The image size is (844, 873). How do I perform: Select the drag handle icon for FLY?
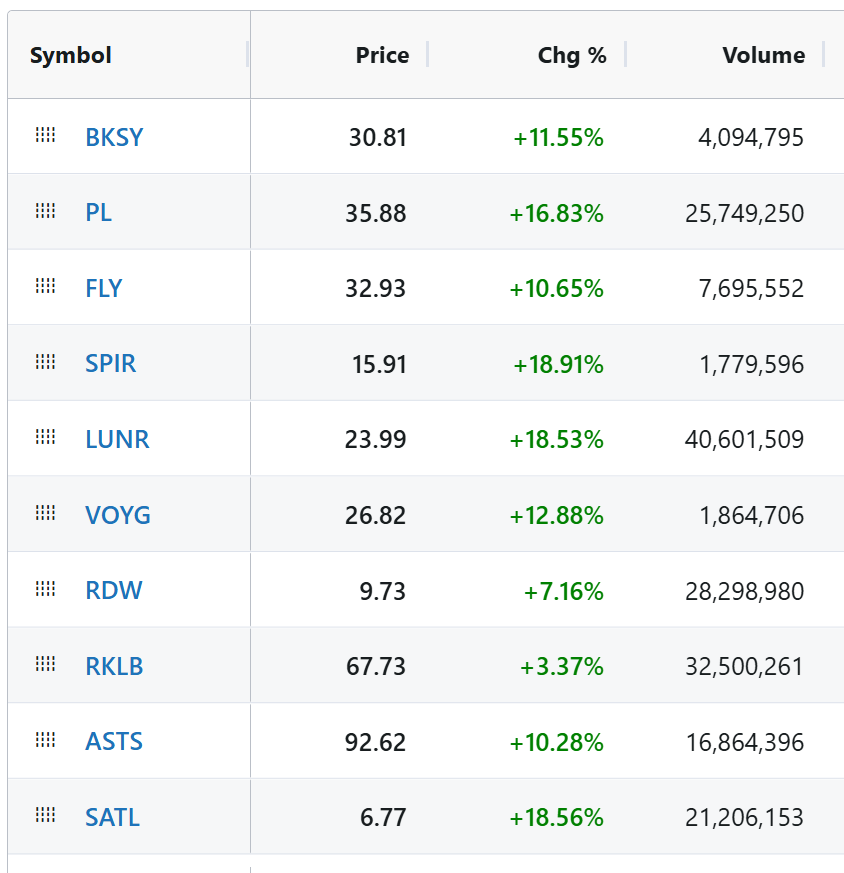[x=44, y=287]
